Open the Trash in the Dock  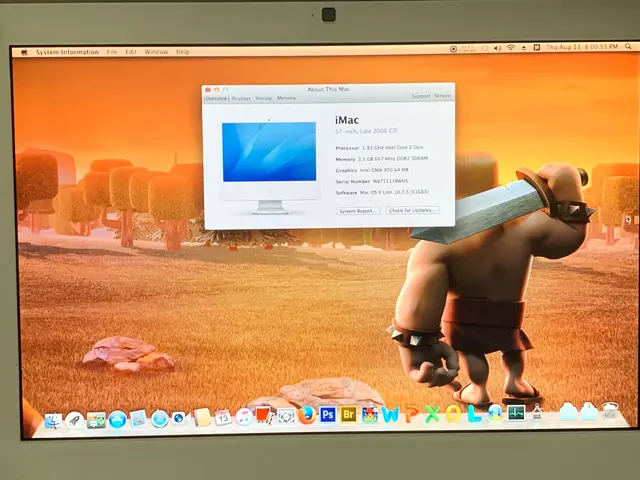click(611, 411)
